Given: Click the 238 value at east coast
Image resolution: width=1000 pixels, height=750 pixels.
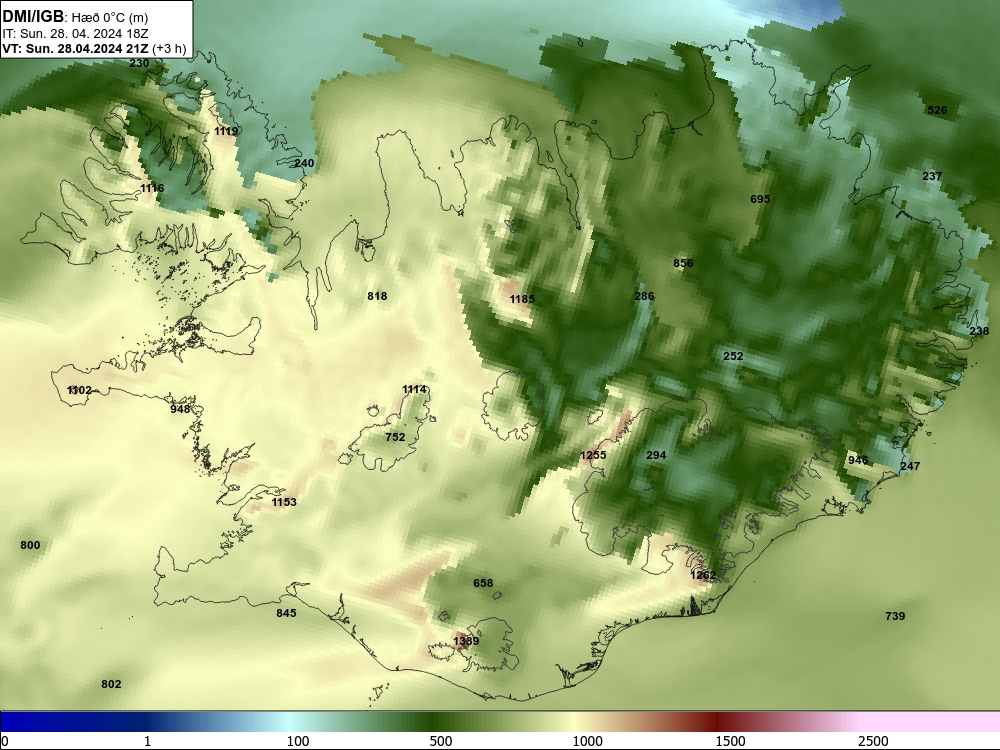Looking at the screenshot, I should [978, 331].
